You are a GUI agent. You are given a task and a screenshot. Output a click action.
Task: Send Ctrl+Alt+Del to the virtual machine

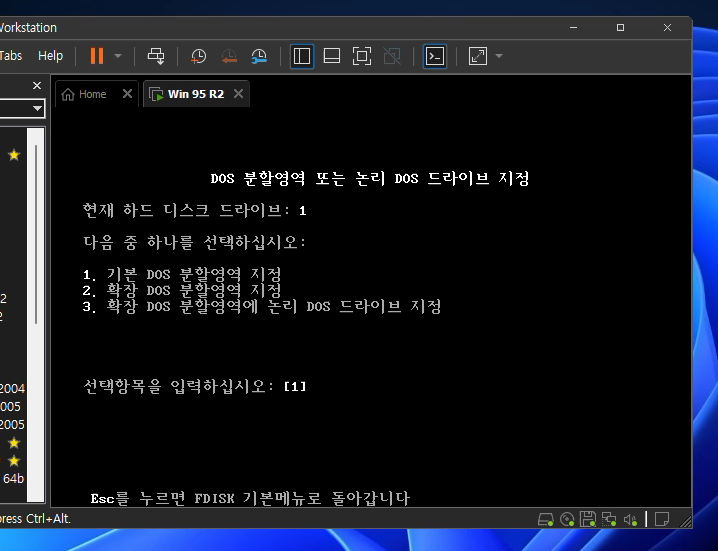(156, 56)
